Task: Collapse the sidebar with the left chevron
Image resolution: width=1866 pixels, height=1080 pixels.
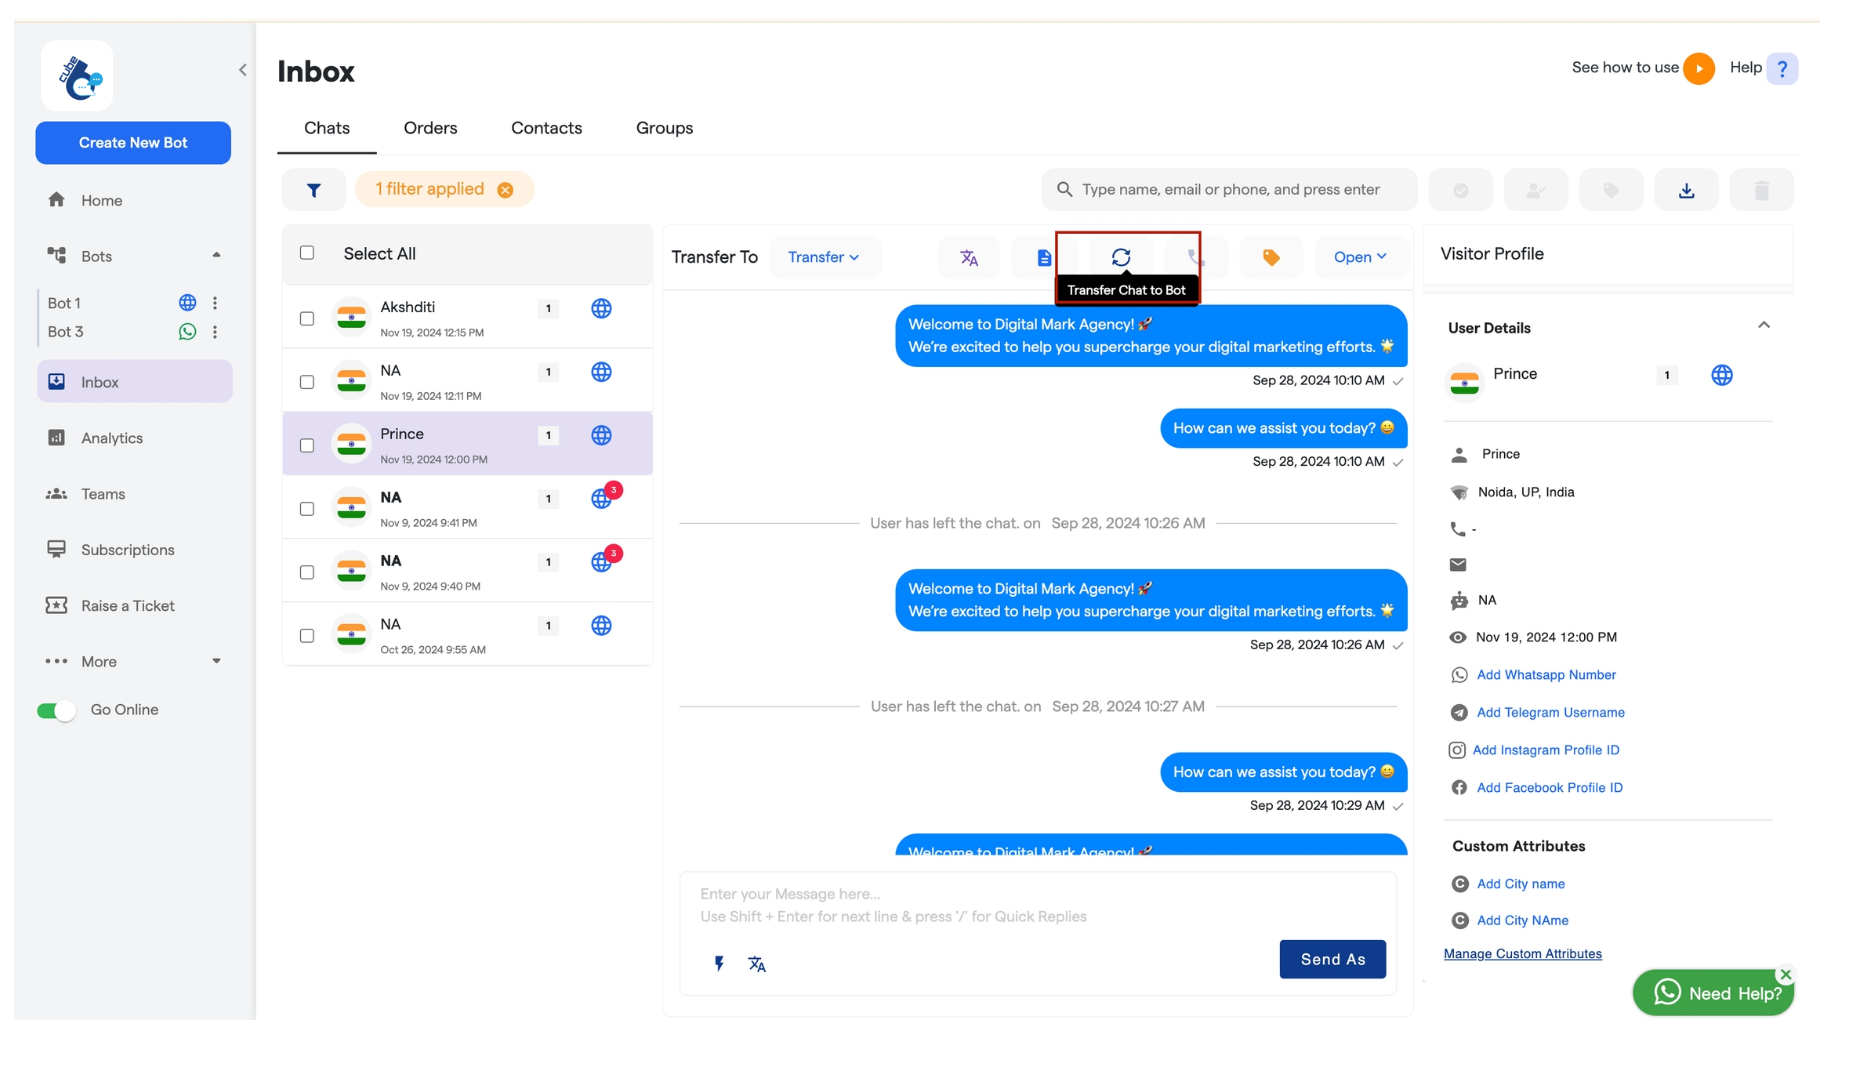Action: pos(243,70)
